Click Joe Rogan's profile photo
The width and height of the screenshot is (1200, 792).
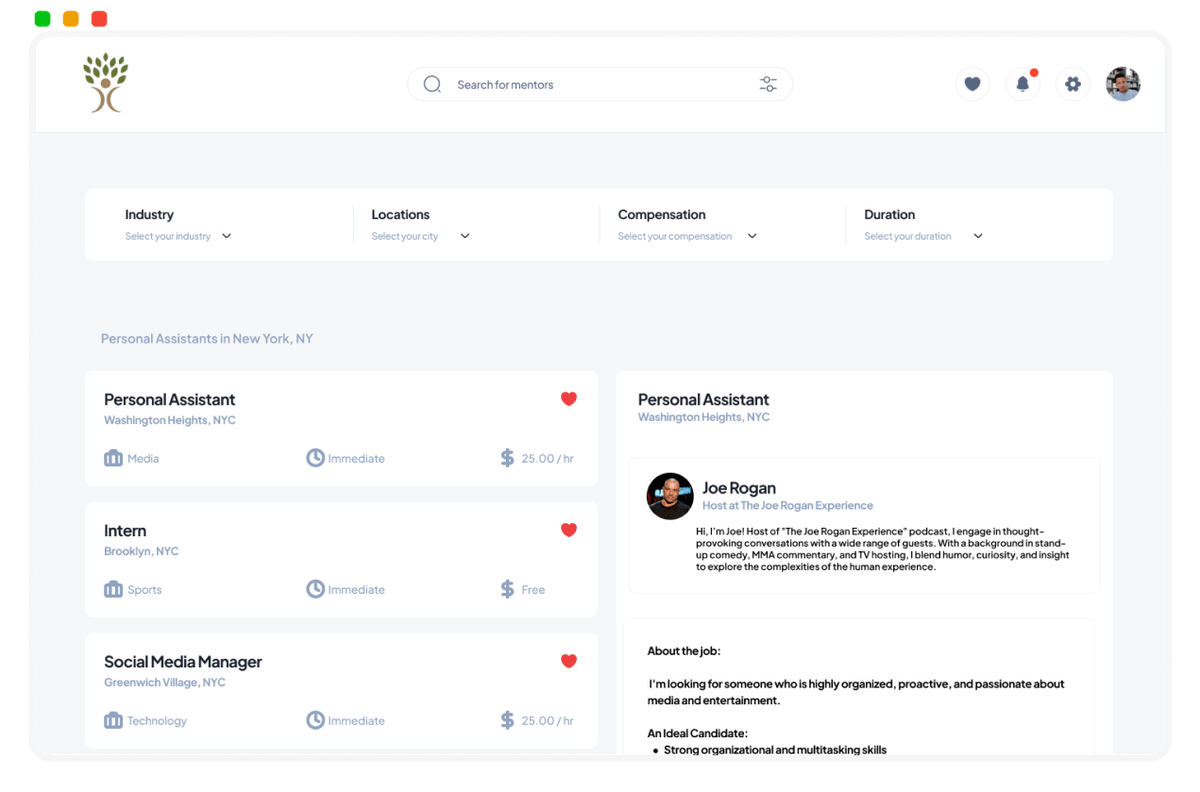(670, 496)
